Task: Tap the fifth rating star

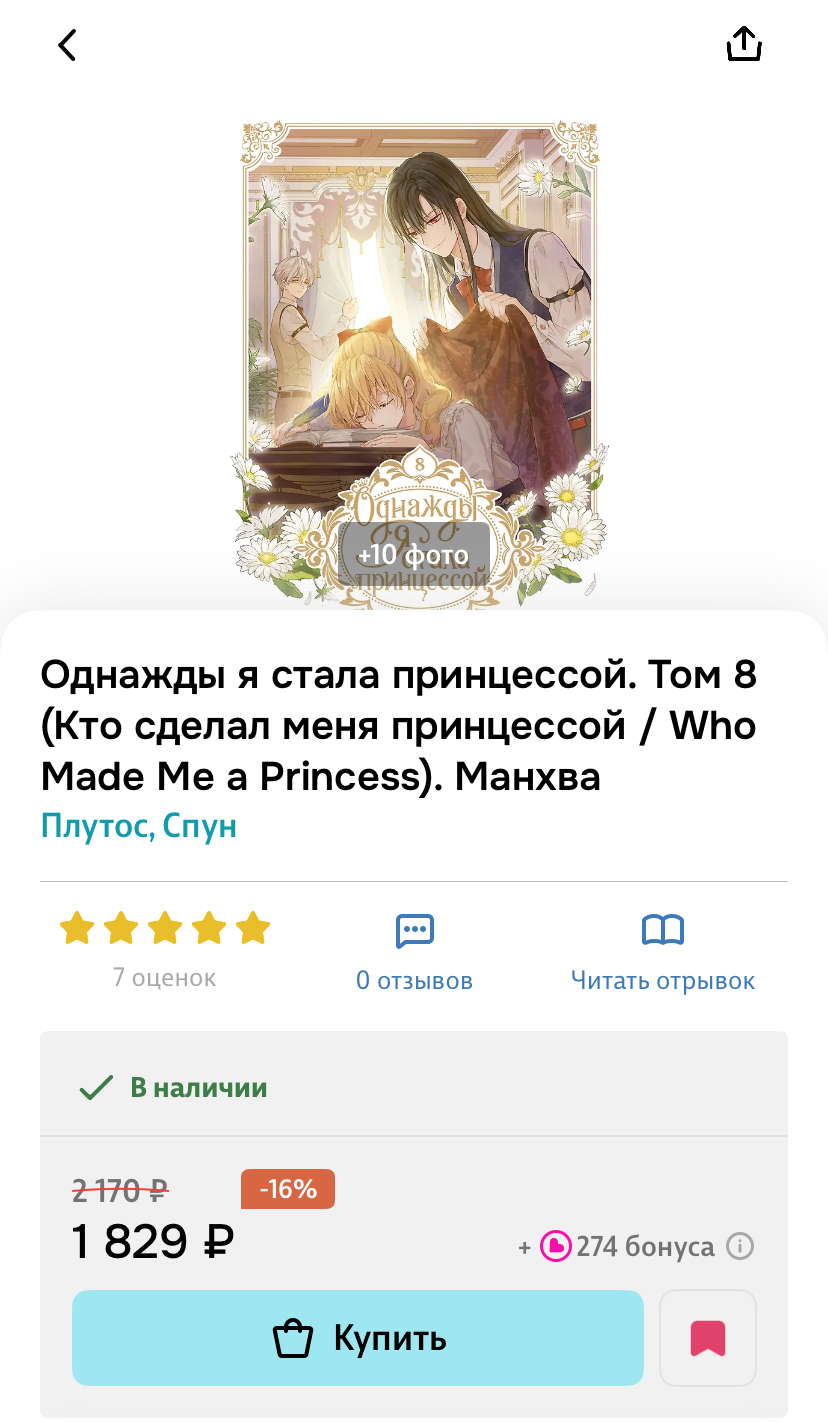Action: click(x=253, y=928)
